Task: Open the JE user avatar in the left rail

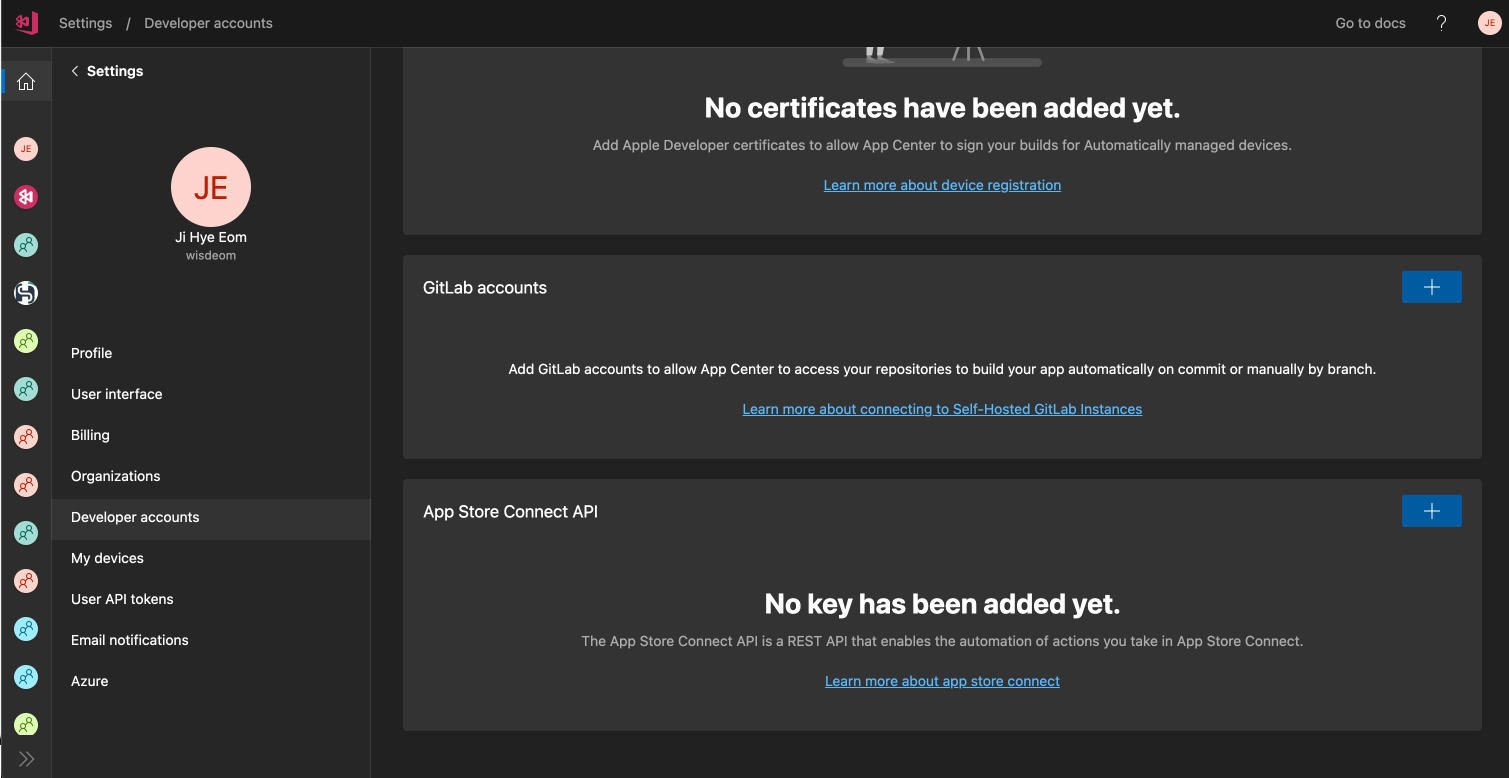Action: 26,149
